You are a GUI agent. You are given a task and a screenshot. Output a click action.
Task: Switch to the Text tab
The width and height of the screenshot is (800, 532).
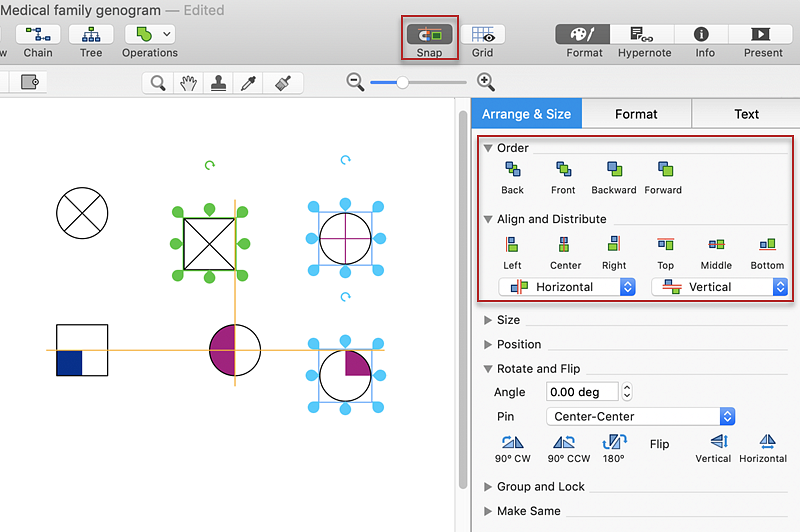[x=746, y=114]
